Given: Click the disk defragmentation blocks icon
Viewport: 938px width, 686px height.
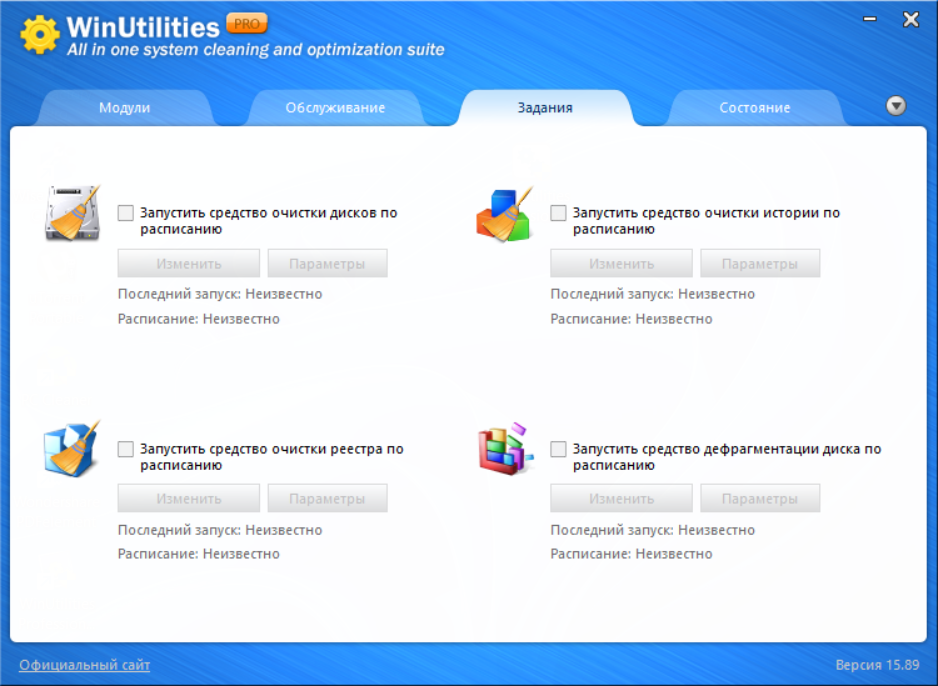Looking at the screenshot, I should tap(505, 449).
